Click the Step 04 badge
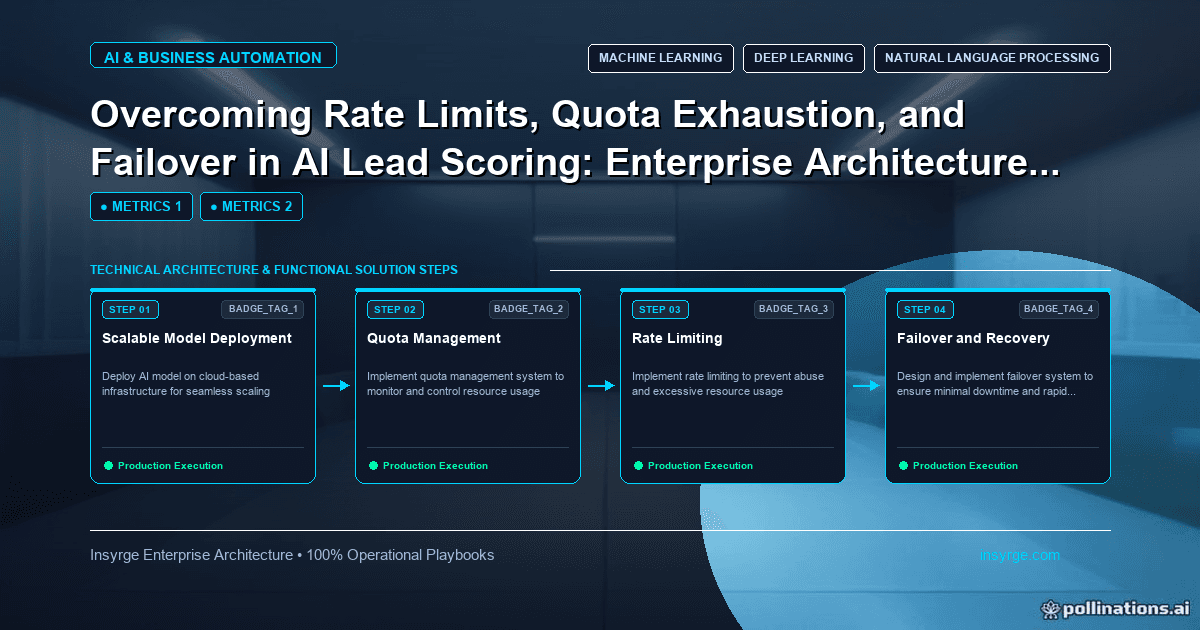Image resolution: width=1200 pixels, height=630 pixels. (x=925, y=310)
